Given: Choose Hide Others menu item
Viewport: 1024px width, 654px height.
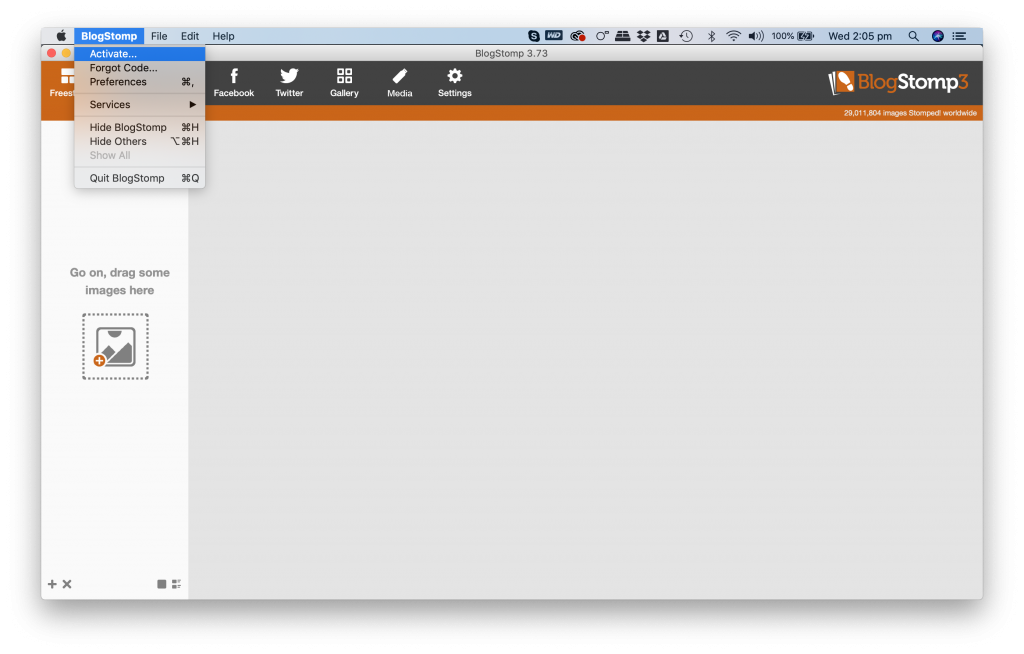Looking at the screenshot, I should tap(140, 141).
